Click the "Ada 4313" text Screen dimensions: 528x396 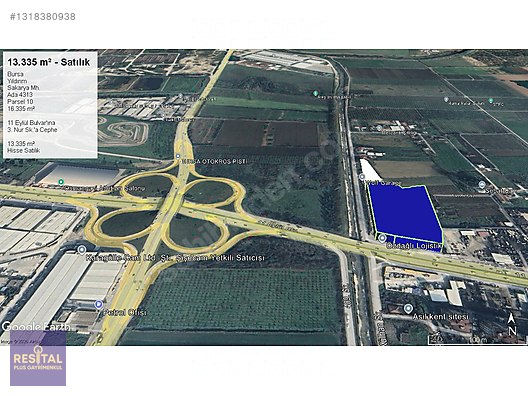20,95
